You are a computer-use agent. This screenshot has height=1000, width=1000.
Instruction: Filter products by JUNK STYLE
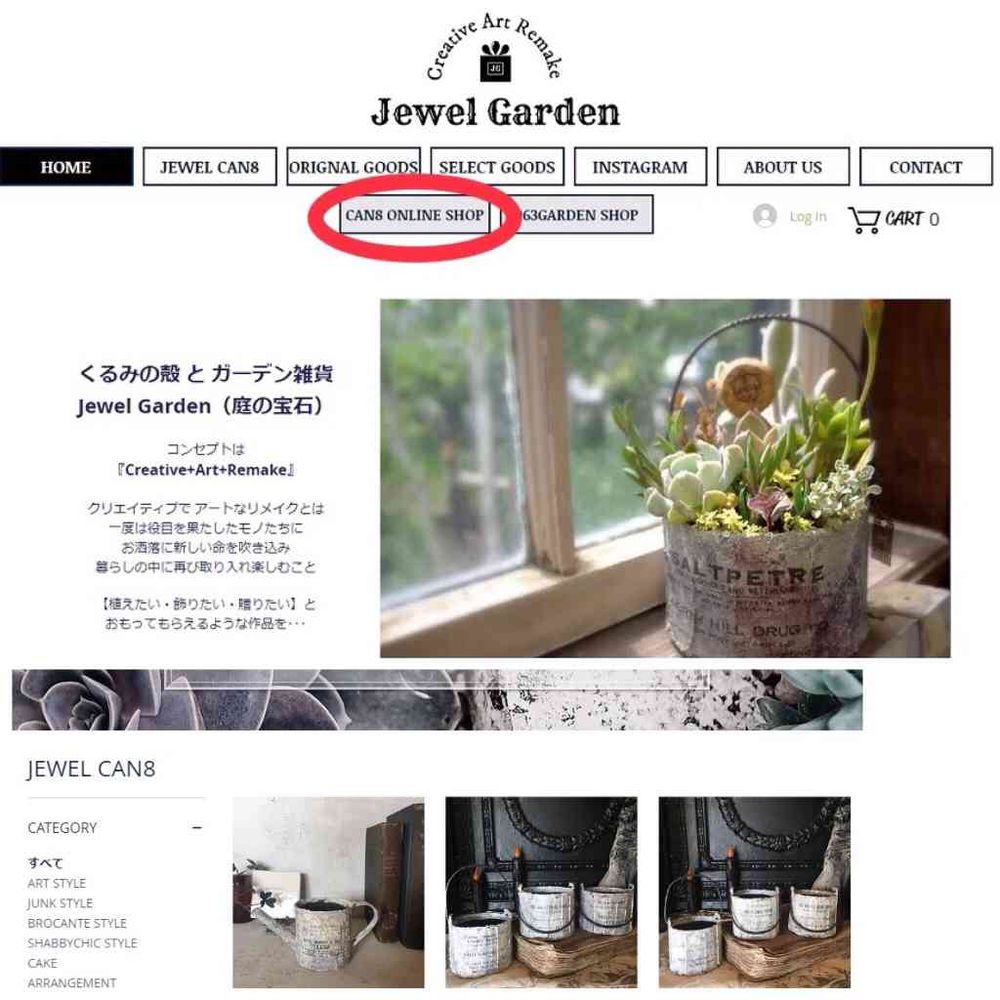click(x=60, y=903)
